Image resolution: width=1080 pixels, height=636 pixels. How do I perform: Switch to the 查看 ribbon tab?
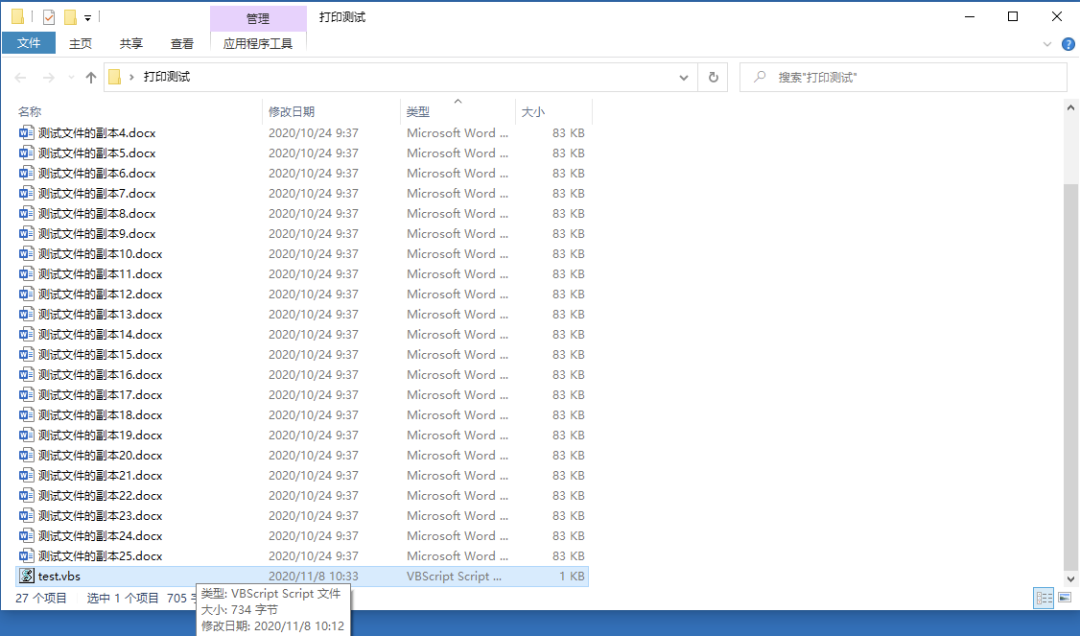pyautogui.click(x=182, y=43)
